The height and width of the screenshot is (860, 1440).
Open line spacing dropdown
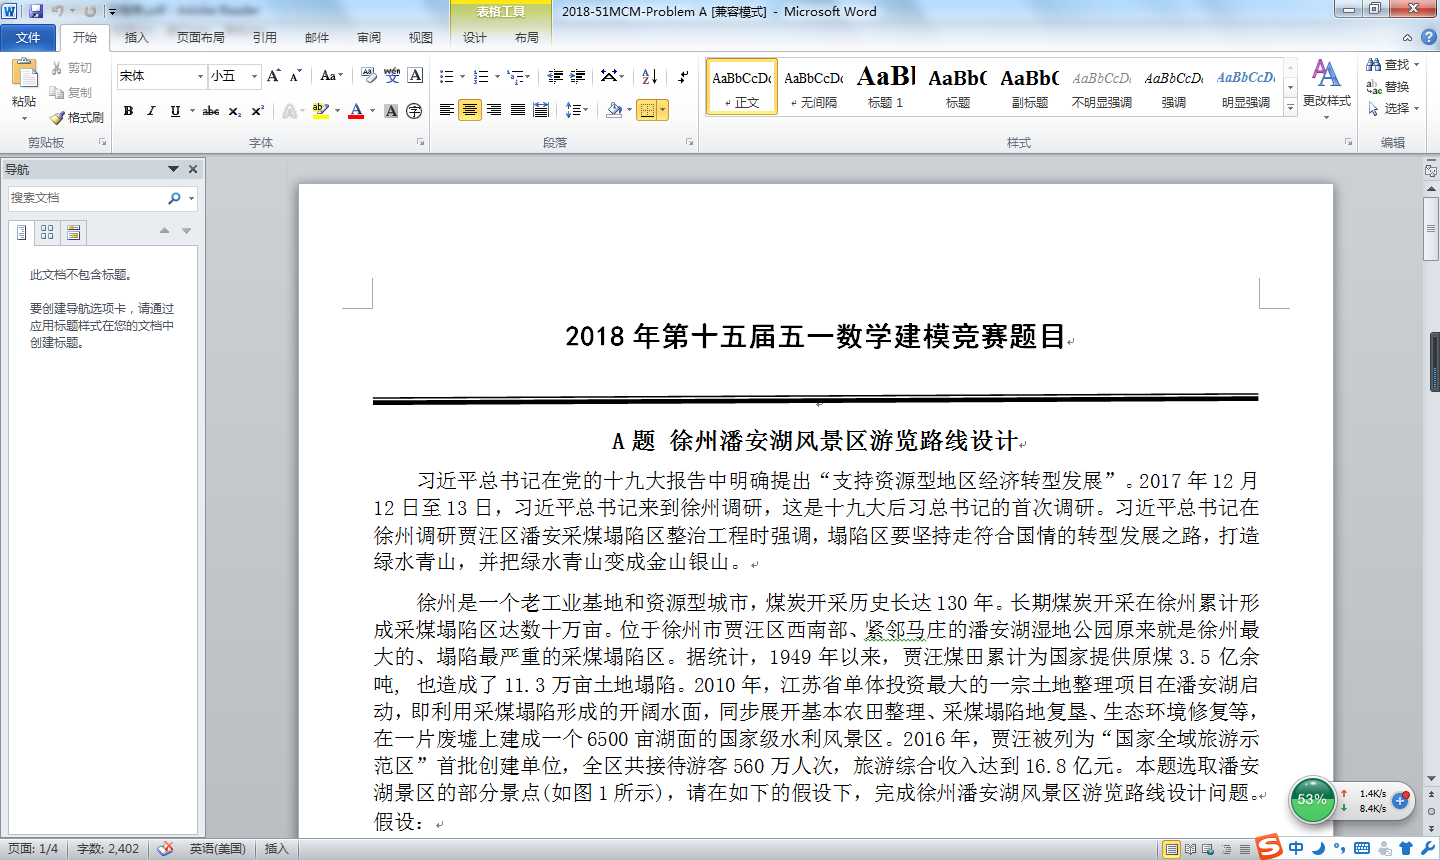coord(577,110)
